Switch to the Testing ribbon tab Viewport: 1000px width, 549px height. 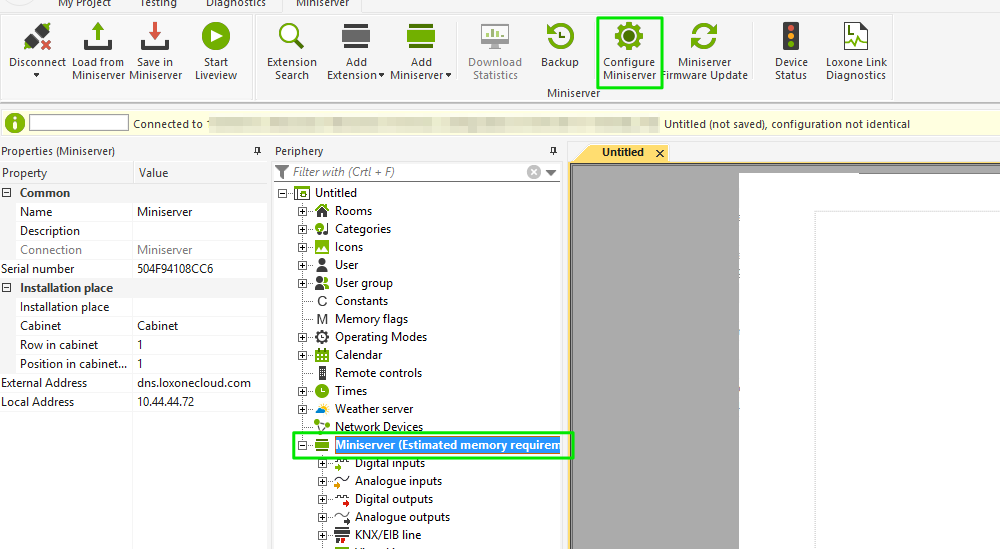click(158, 4)
